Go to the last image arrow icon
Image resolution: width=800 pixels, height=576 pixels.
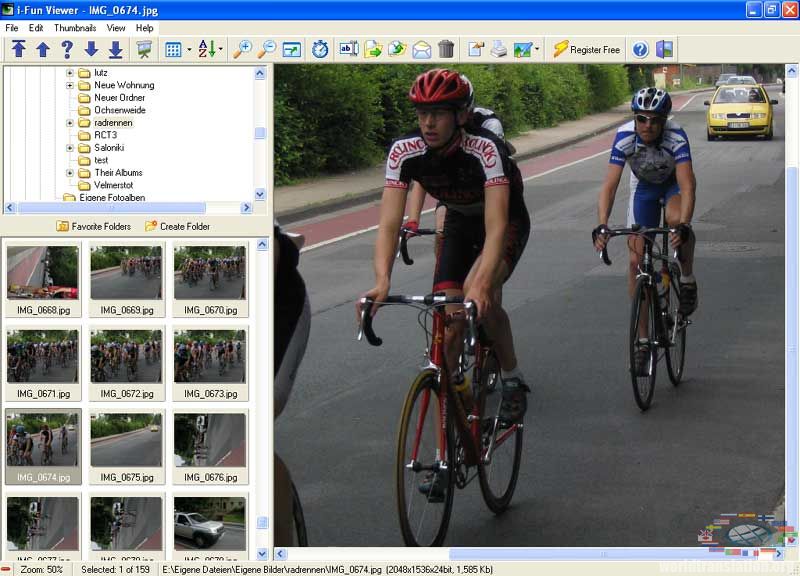click(115, 49)
